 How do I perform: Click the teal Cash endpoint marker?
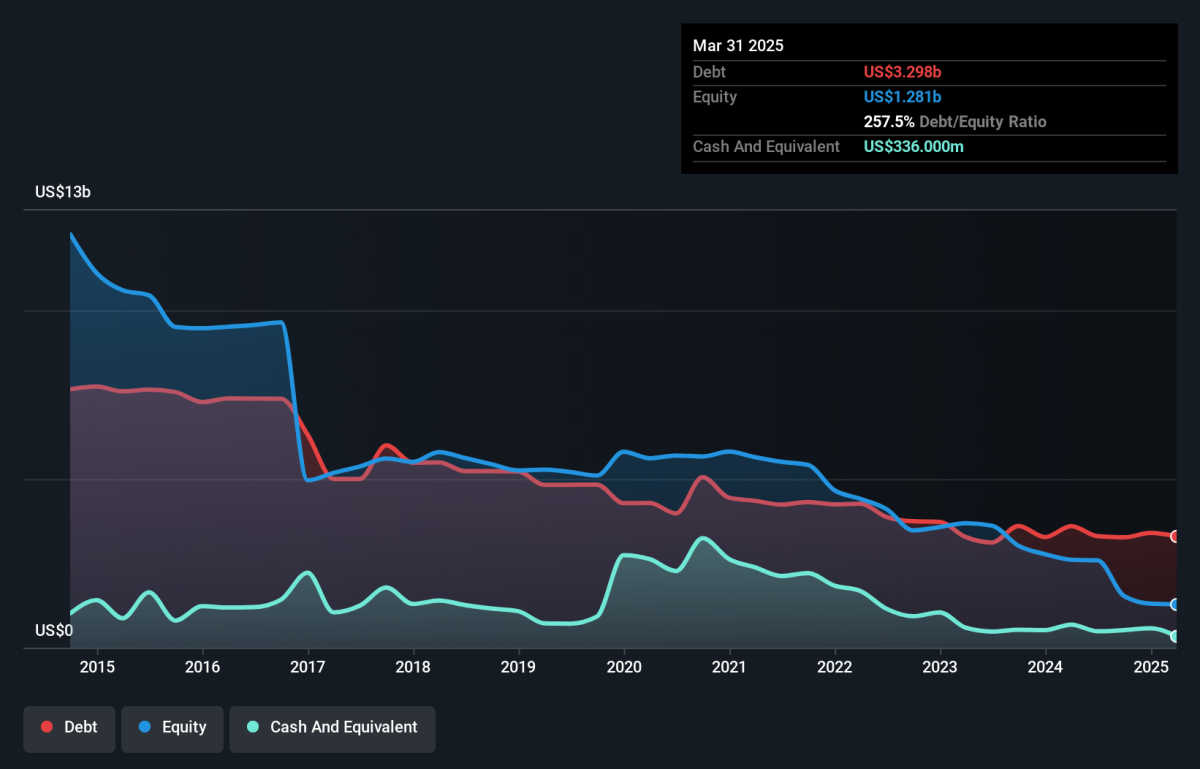coord(1175,636)
